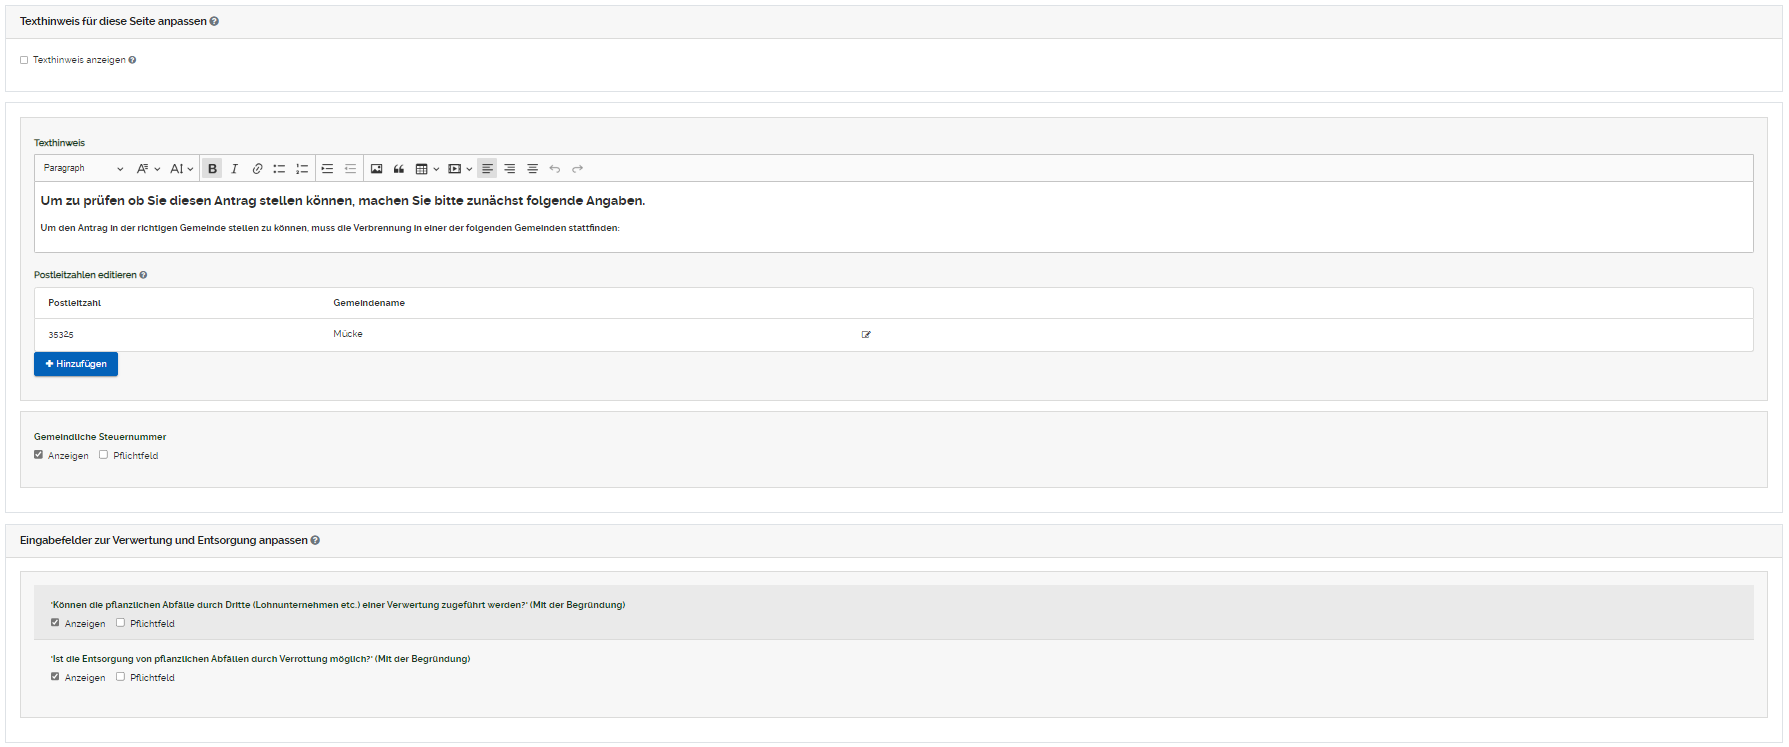The width and height of the screenshot is (1789, 747).
Task: Insert an image into the text
Action: point(376,169)
